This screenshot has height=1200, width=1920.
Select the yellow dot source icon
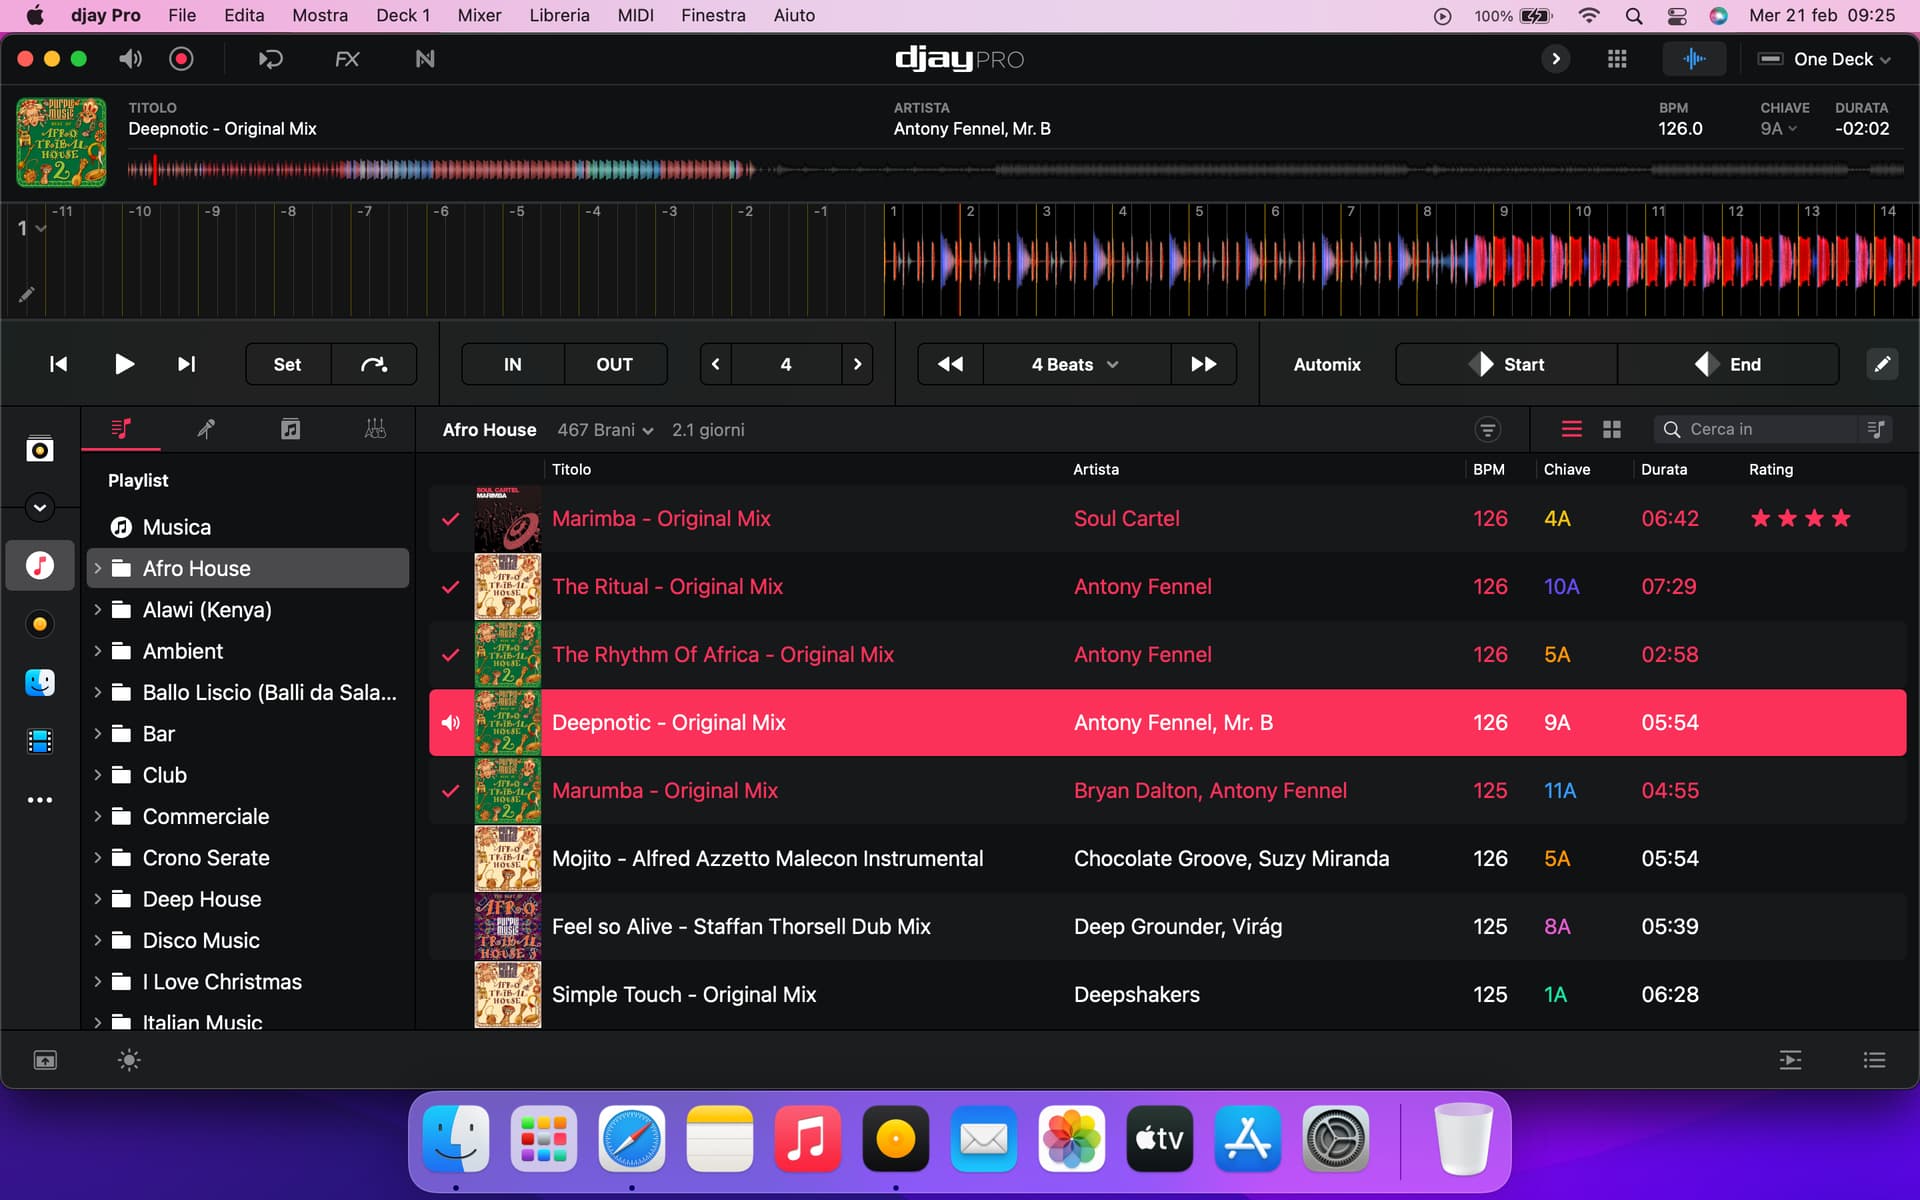pos(40,624)
